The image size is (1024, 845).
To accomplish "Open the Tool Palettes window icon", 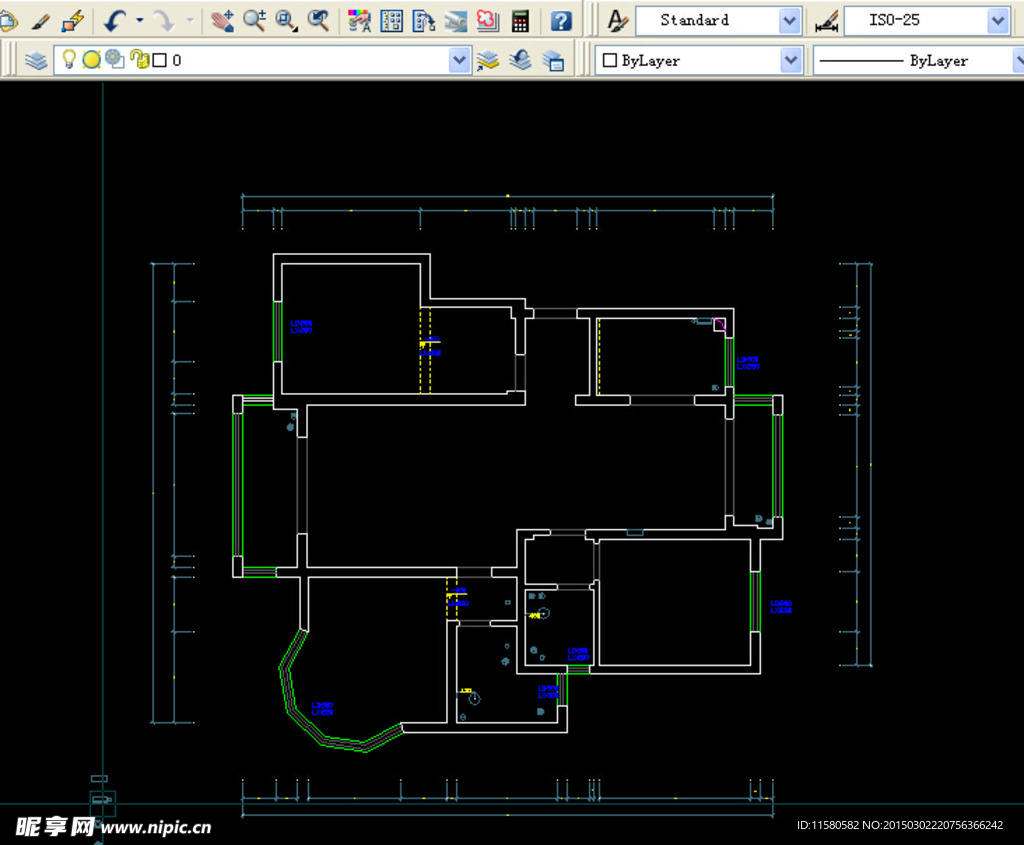I will (423, 22).
